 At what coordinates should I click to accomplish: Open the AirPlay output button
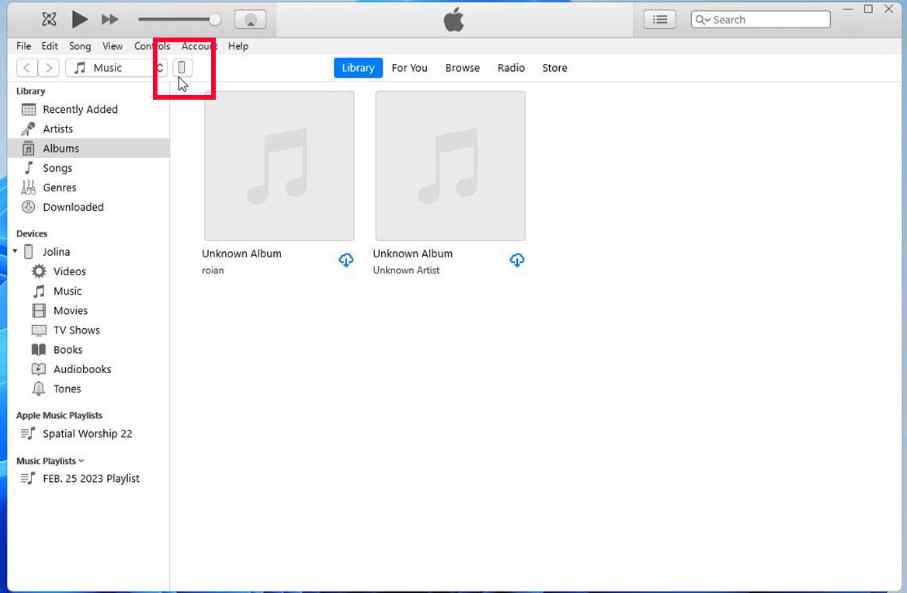point(250,19)
